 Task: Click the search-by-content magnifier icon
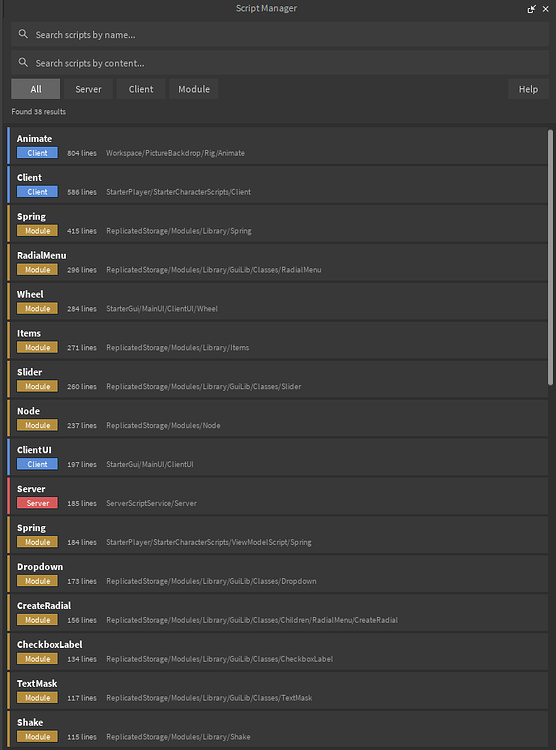(23, 62)
